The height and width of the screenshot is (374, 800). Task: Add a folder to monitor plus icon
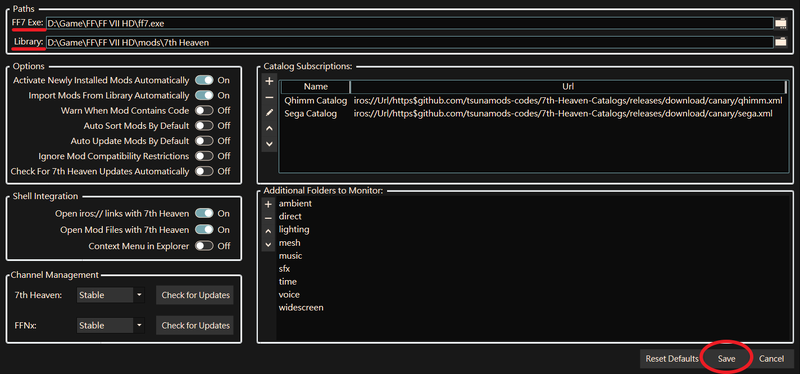(269, 205)
